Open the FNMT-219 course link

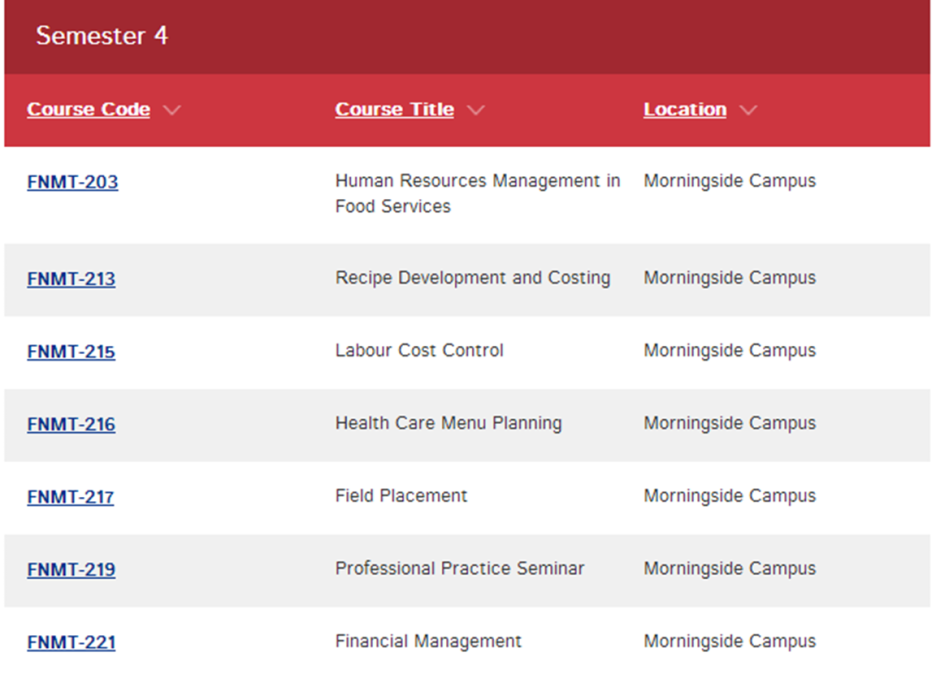pos(71,570)
